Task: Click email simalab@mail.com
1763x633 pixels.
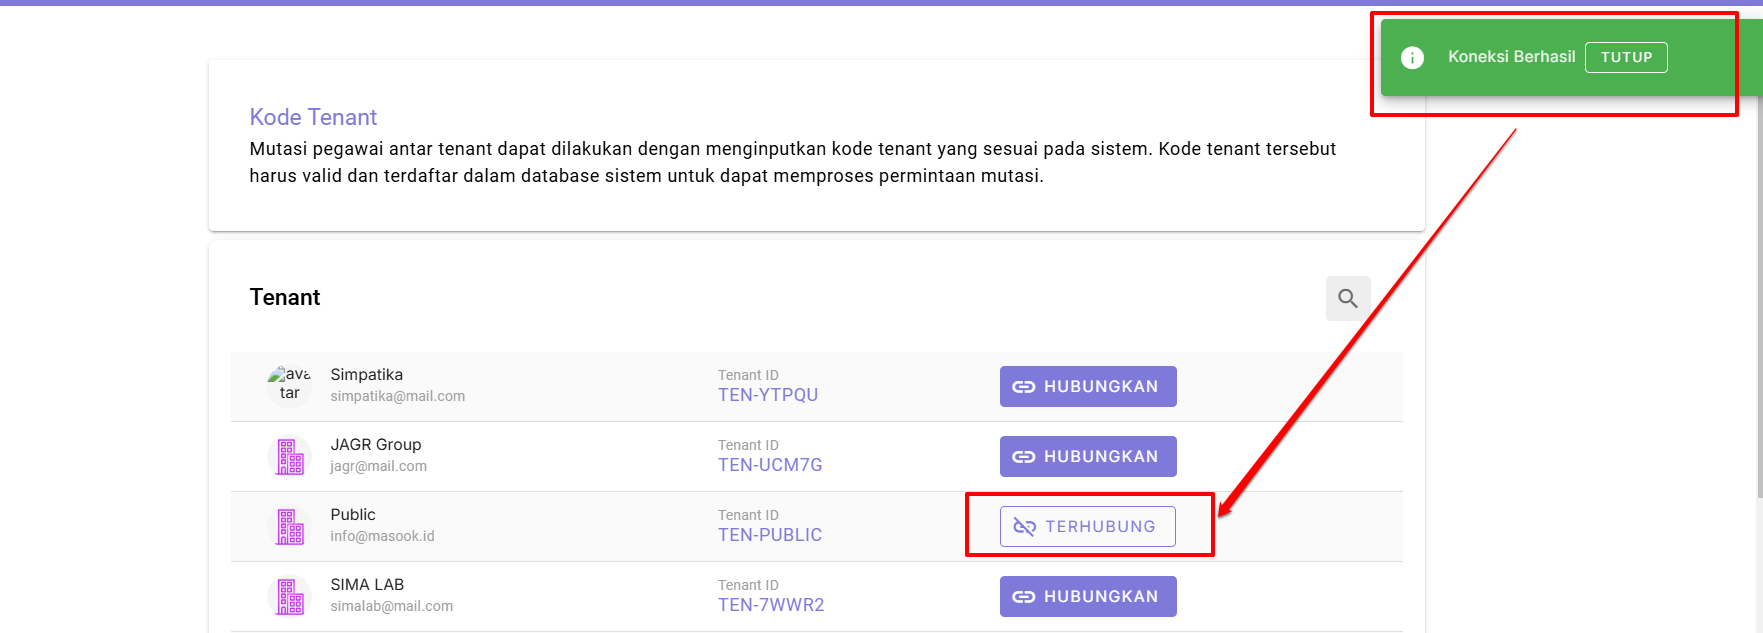Action: (x=392, y=606)
